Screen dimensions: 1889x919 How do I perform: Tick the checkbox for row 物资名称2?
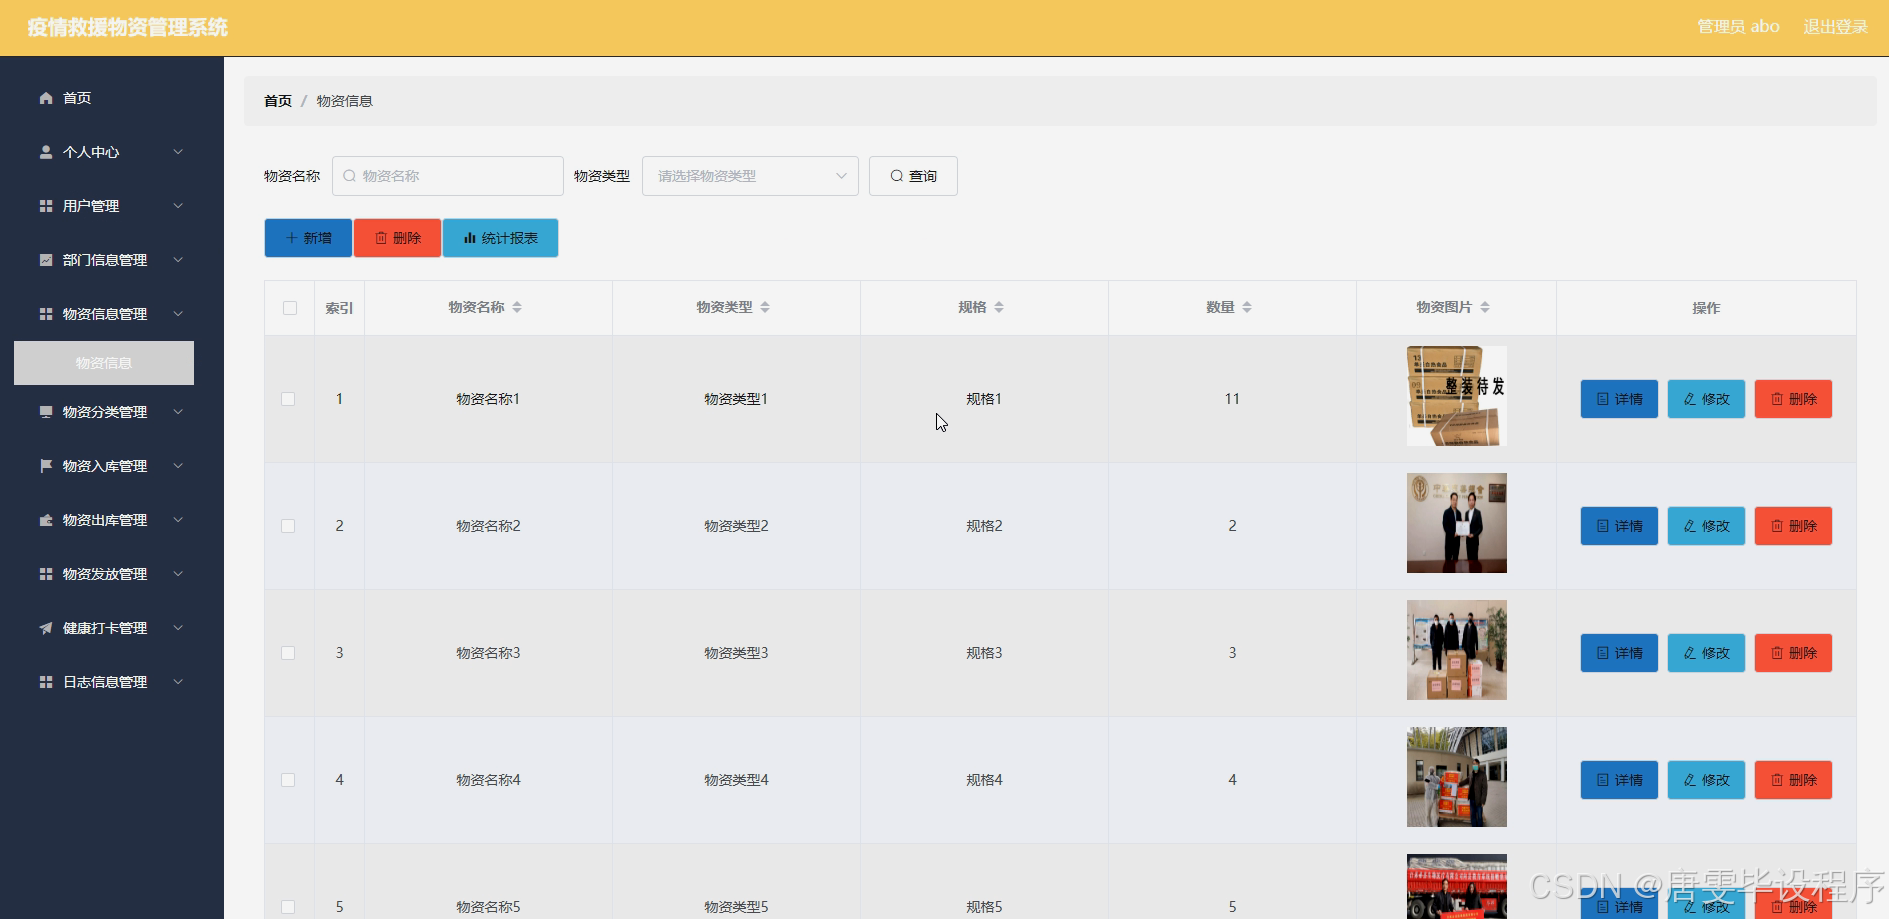point(288,526)
